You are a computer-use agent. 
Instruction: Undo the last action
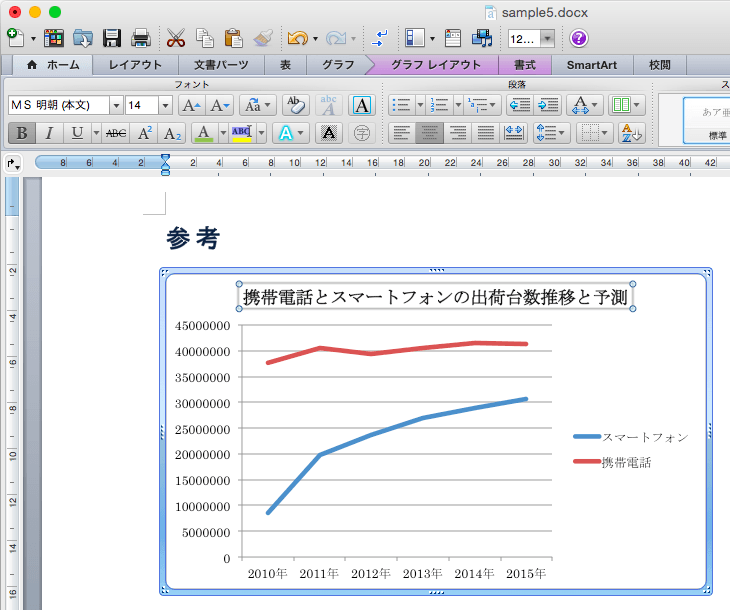pos(297,38)
